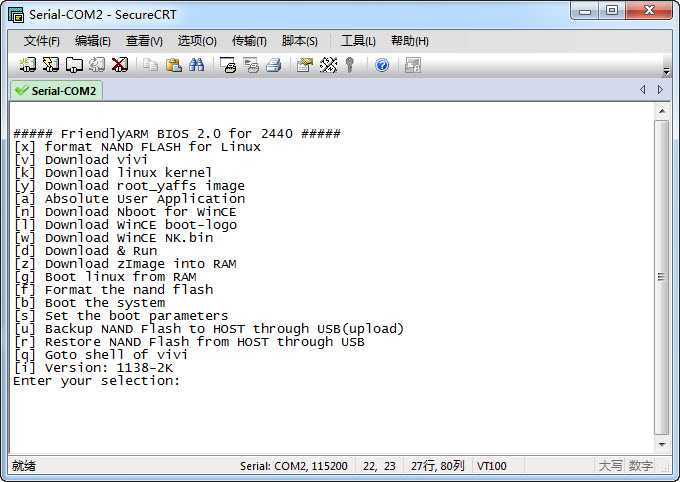Click the Connect toolbar icon
680x482 pixels.
click(27, 65)
